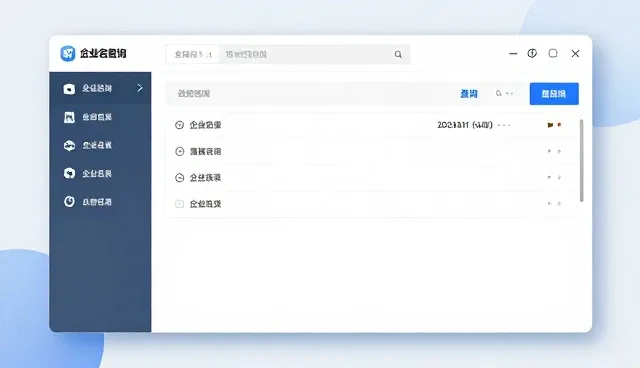
Task: Click the red marker icon on dated row
Action: coord(560,124)
